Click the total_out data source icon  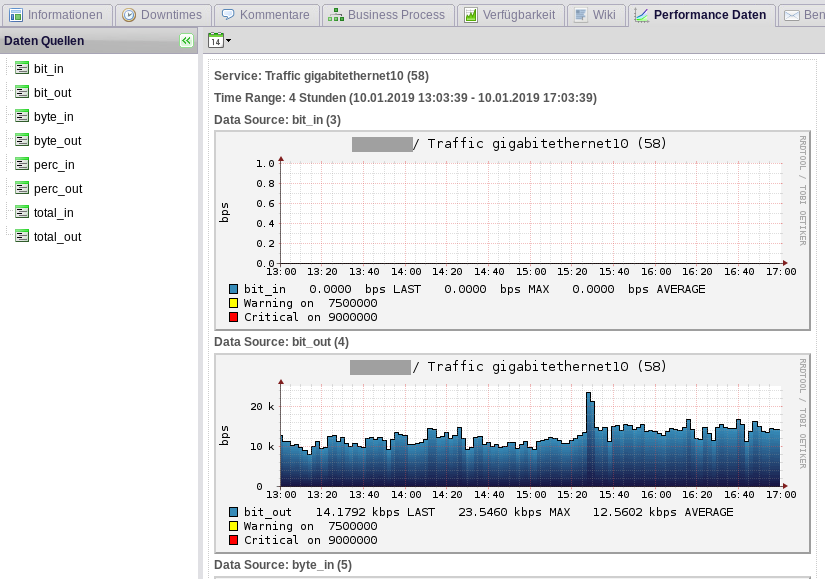(x=22, y=237)
